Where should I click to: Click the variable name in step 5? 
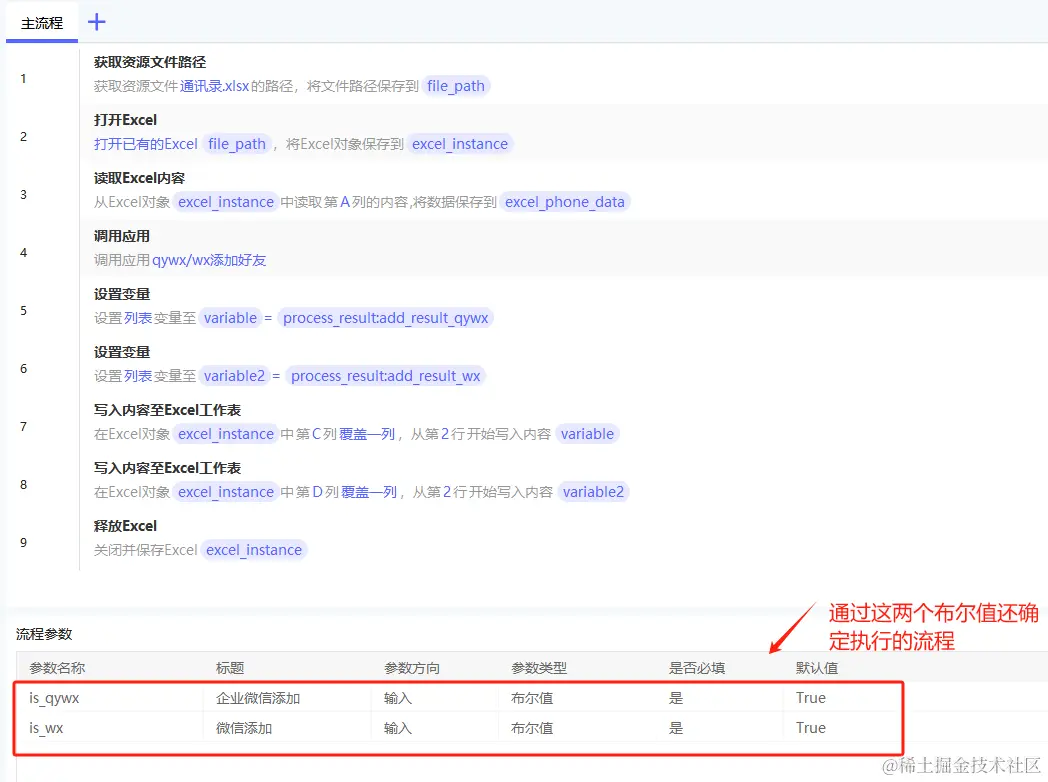[231, 318]
